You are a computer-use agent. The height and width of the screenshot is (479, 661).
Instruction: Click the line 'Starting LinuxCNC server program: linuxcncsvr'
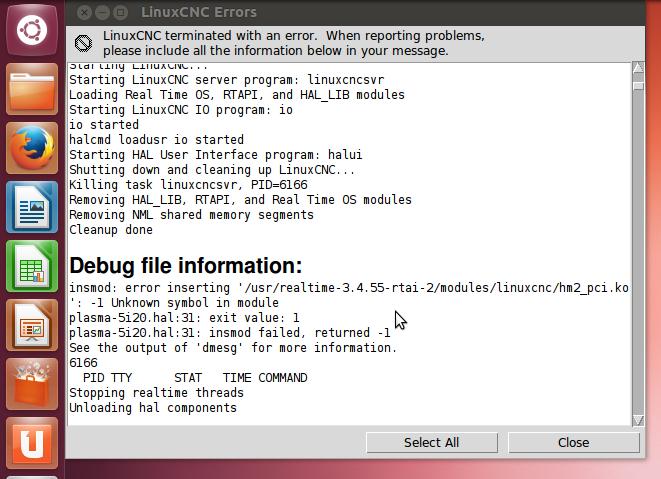227,80
